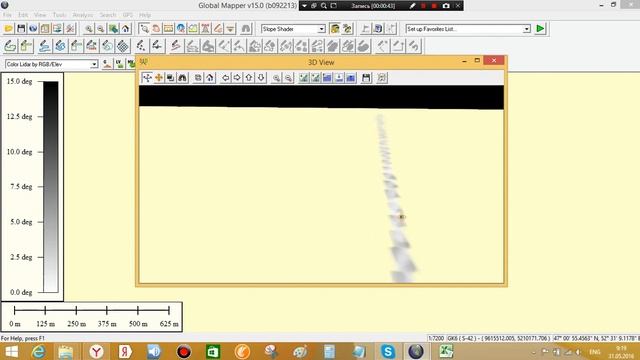Viewport: 640px width, 360px height.
Task: Open Skype from the taskbar
Action: pos(387,351)
